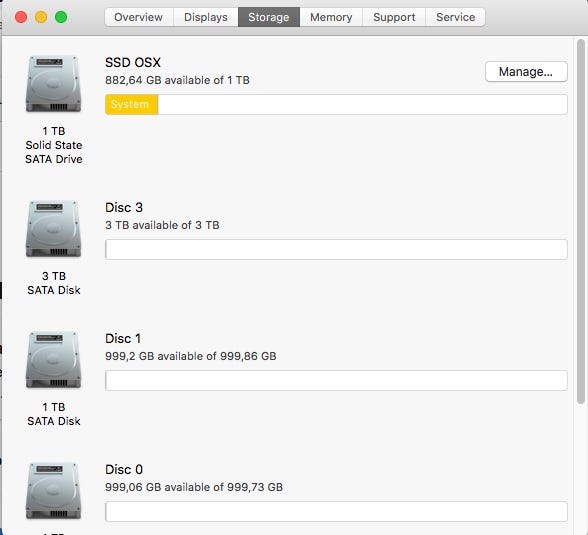Click the SSD OSX storage usage bar

point(336,104)
